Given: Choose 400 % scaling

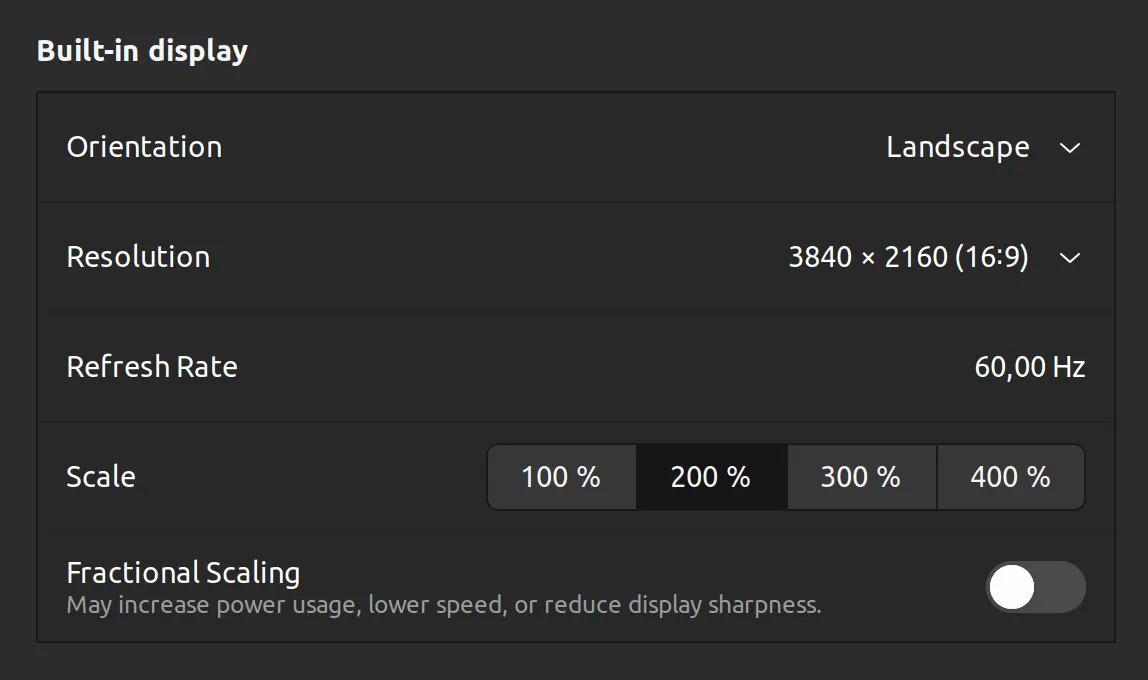Looking at the screenshot, I should tap(1011, 477).
